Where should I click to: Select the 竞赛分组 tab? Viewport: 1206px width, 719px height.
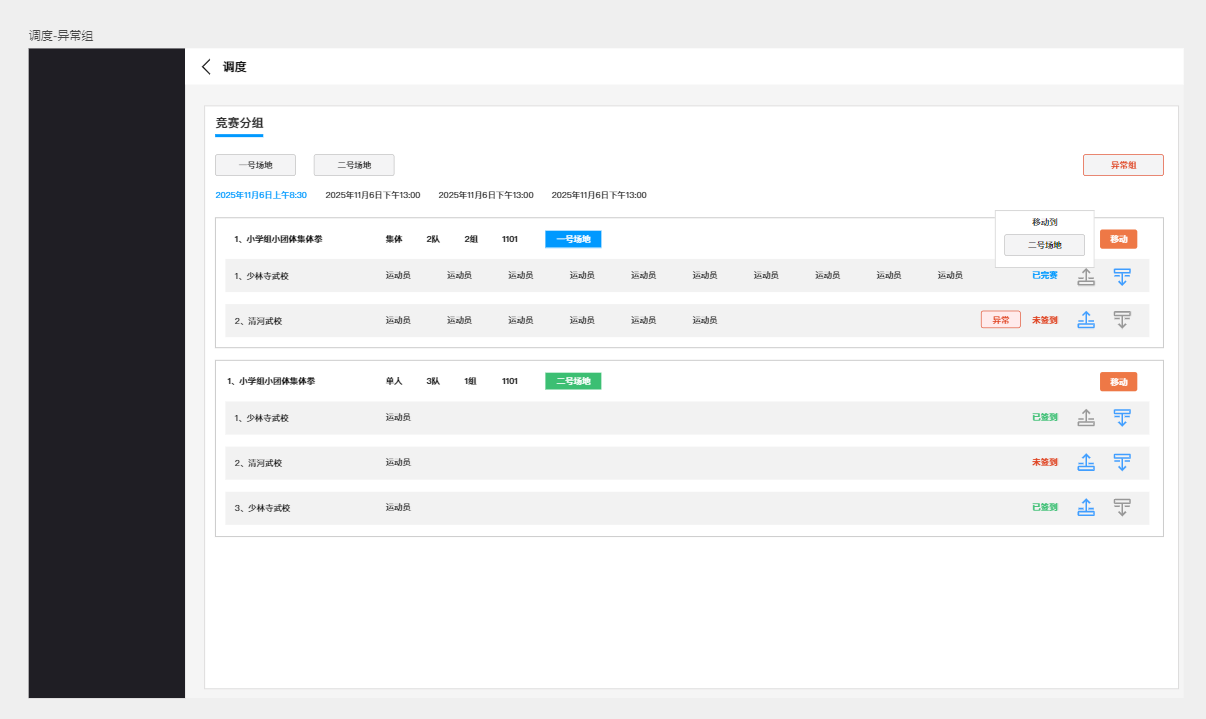coord(239,123)
